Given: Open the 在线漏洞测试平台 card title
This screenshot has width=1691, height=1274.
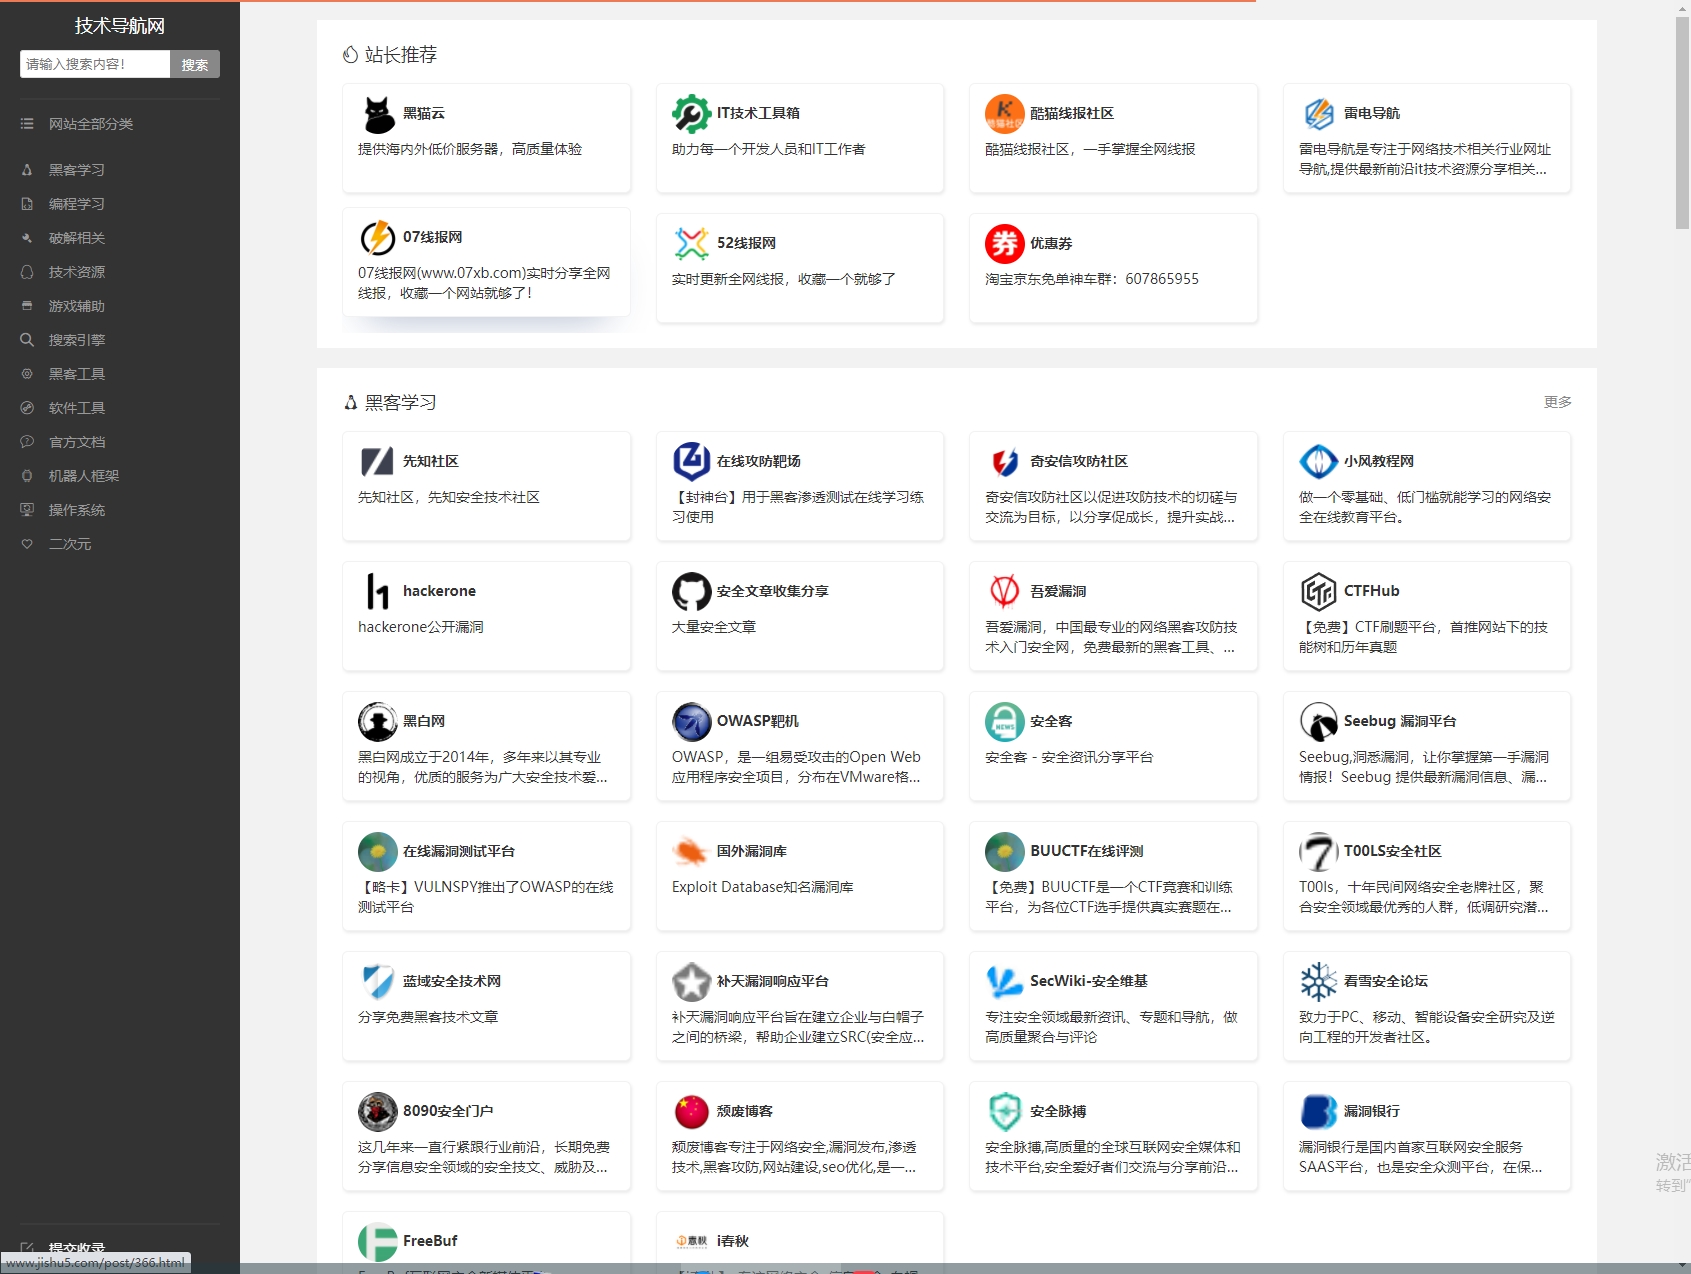Looking at the screenshot, I should [459, 852].
